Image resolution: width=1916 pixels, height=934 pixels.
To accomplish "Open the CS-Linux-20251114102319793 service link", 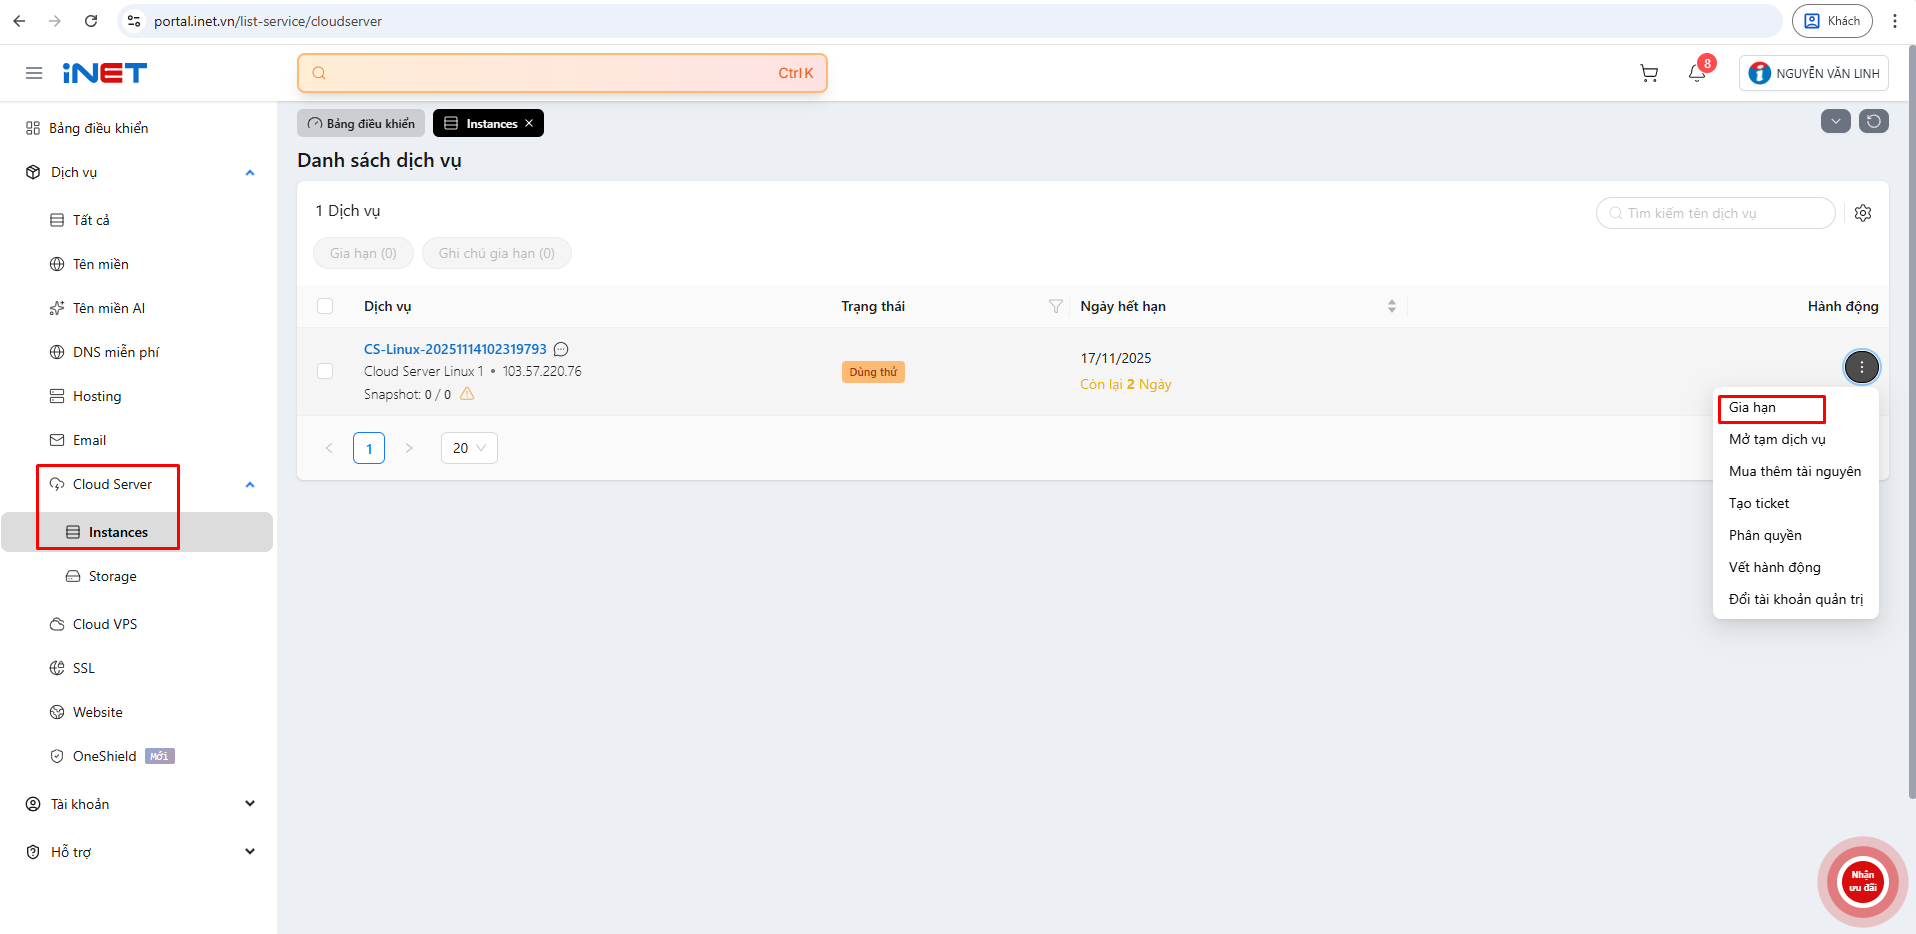I will pos(455,349).
